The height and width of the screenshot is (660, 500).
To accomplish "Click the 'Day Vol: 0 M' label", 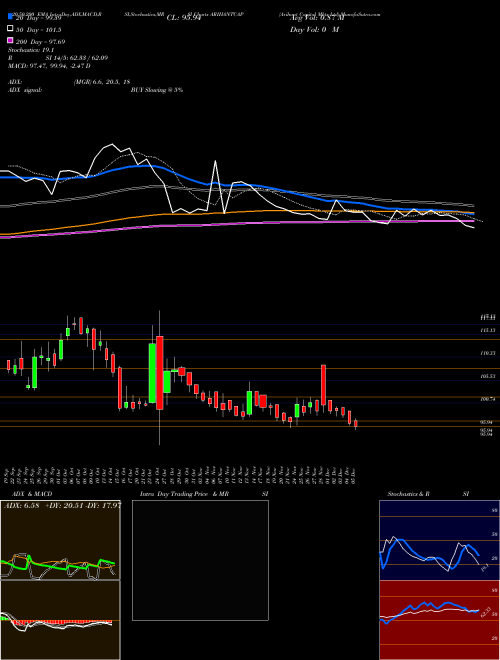I will click(314, 29).
